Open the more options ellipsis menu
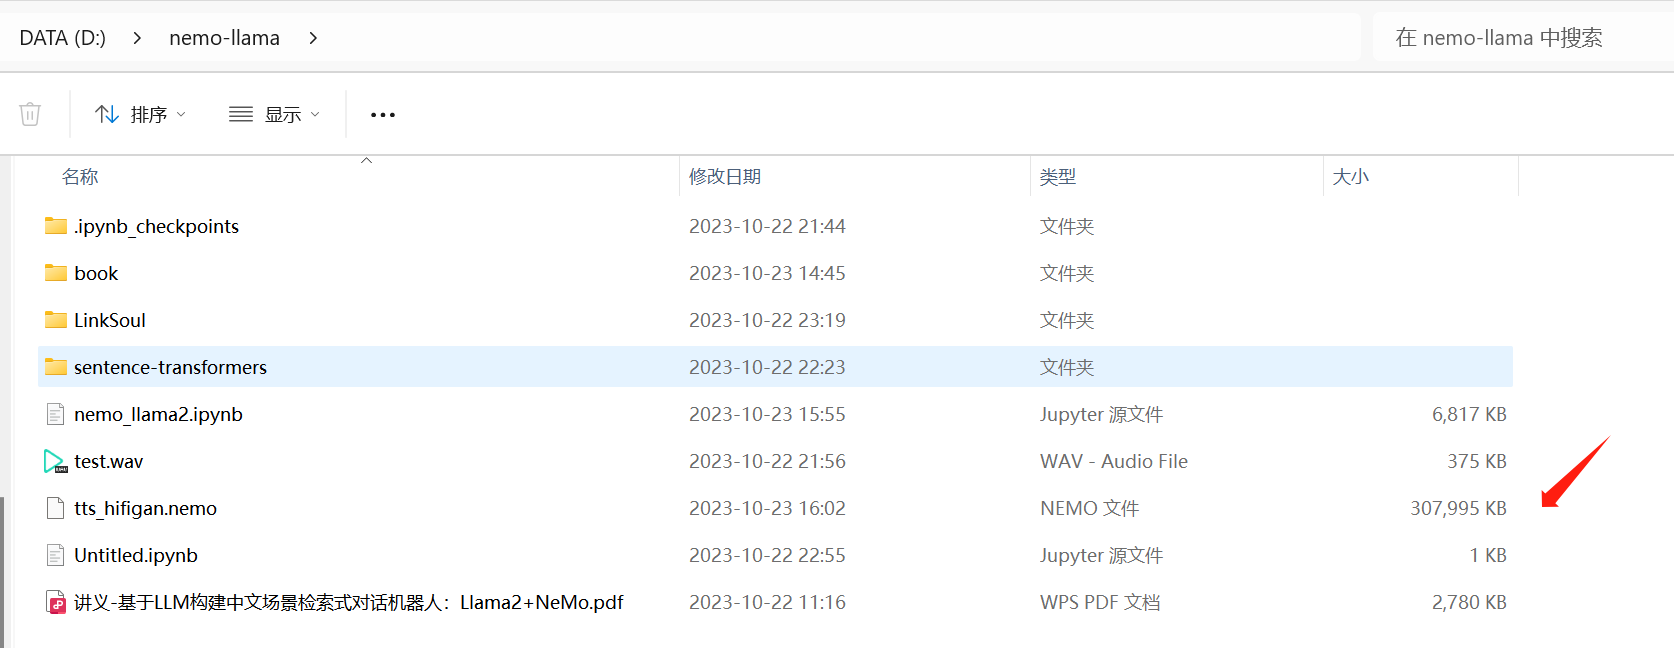This screenshot has width=1674, height=648. click(x=383, y=115)
